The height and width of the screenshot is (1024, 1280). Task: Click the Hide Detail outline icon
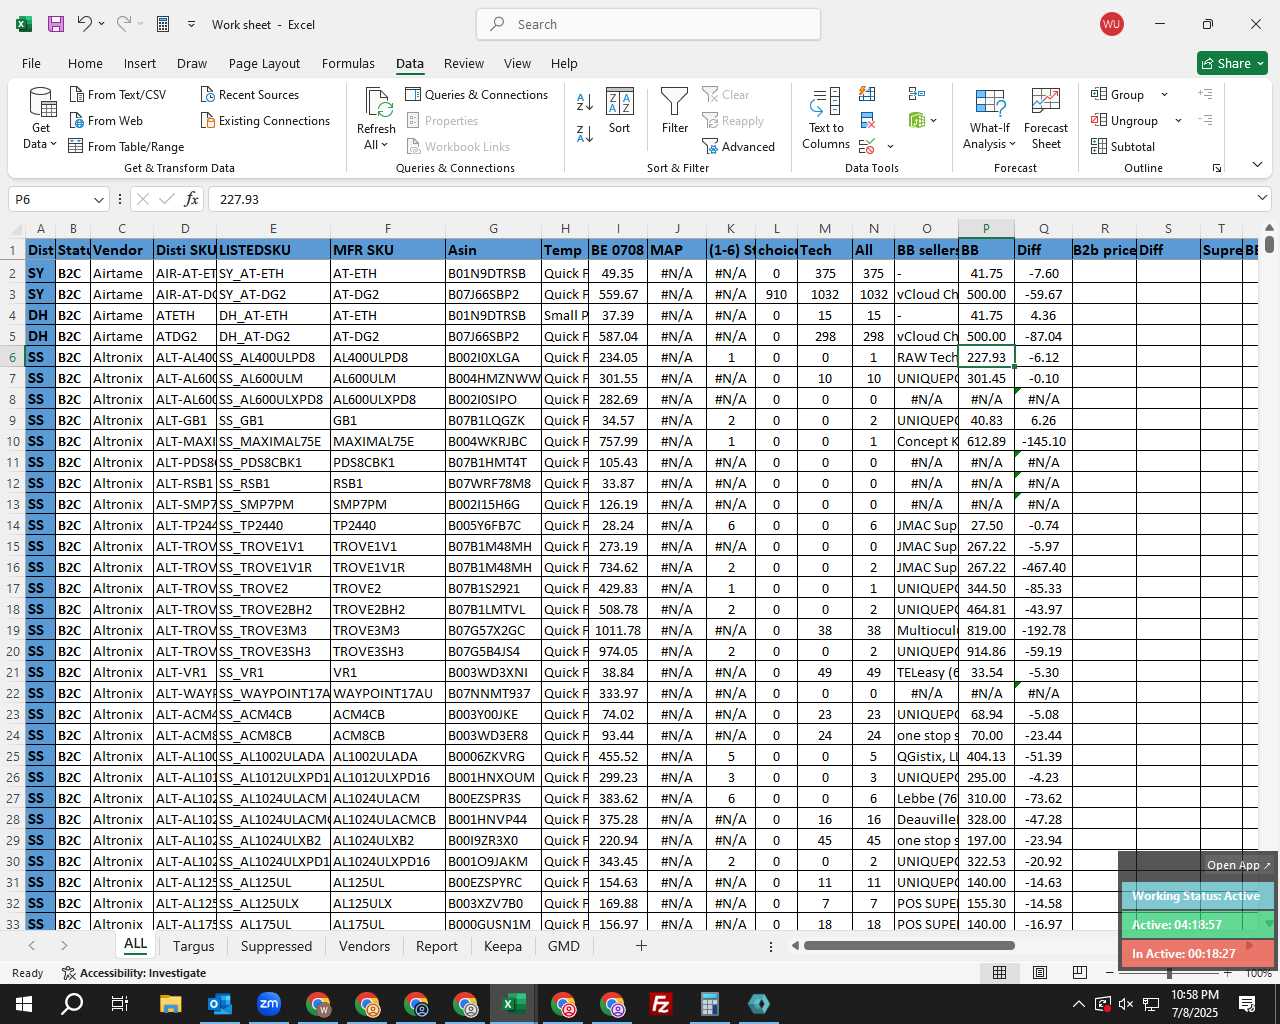coord(1205,120)
